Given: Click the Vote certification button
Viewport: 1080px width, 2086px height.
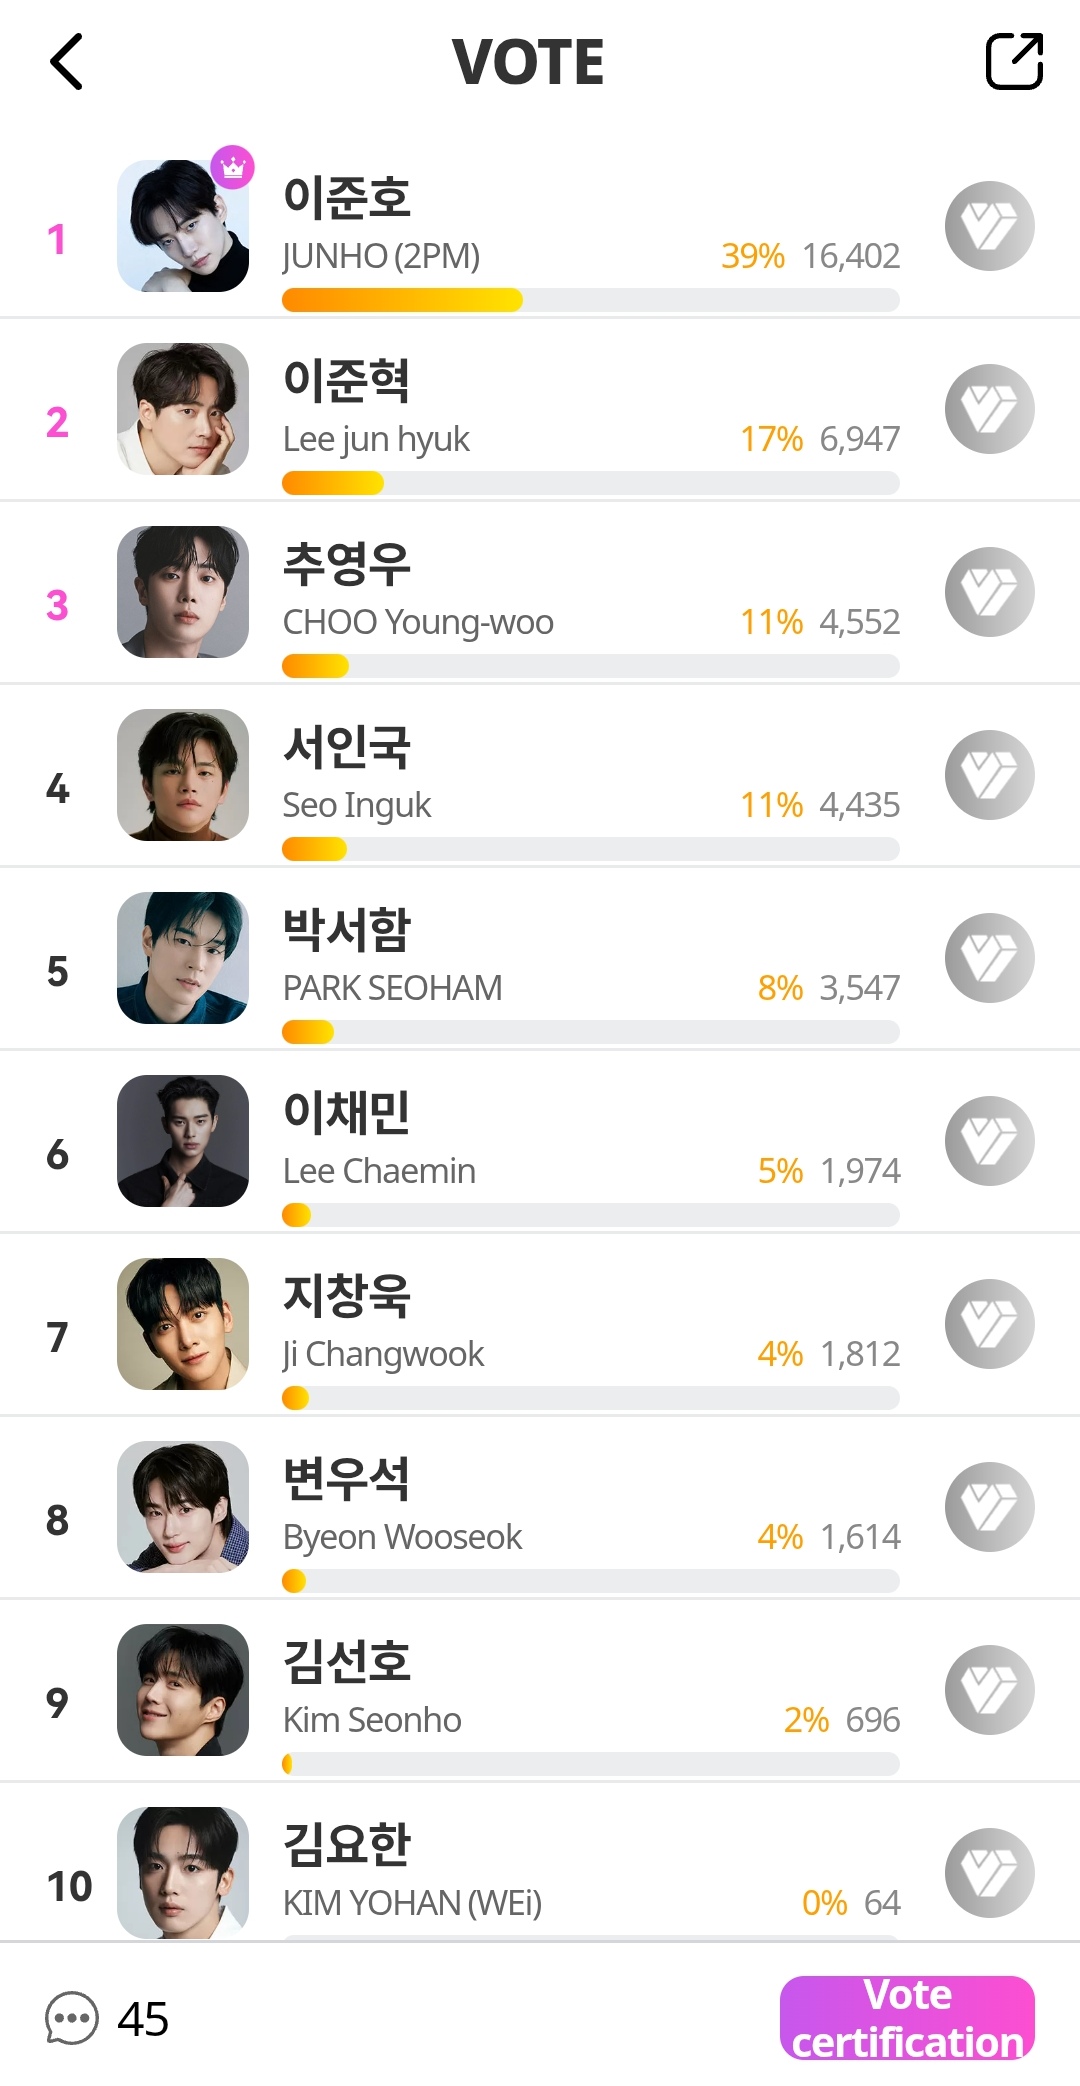Looking at the screenshot, I should click(907, 2018).
